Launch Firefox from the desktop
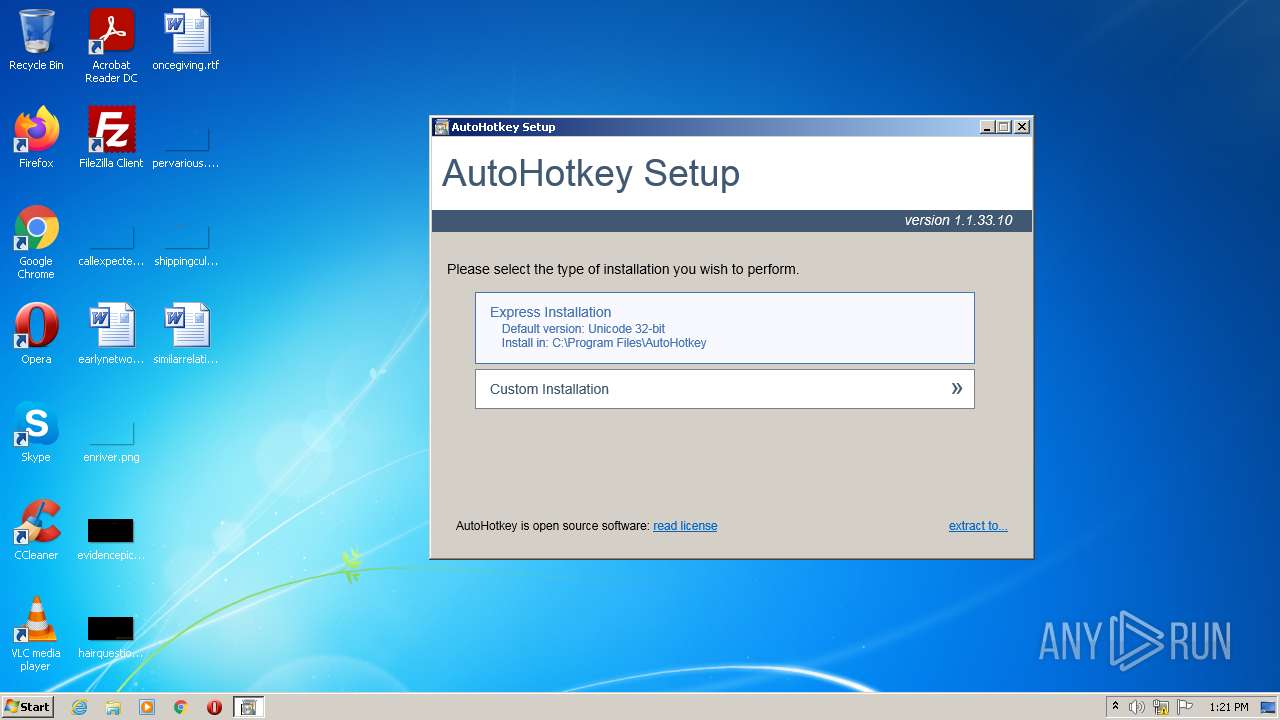Screen dimensions: 1280x720 [36, 138]
